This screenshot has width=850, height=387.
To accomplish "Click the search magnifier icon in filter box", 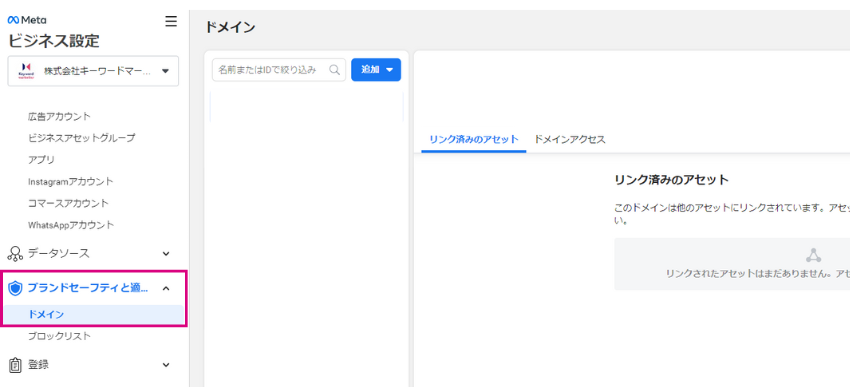I will (334, 70).
